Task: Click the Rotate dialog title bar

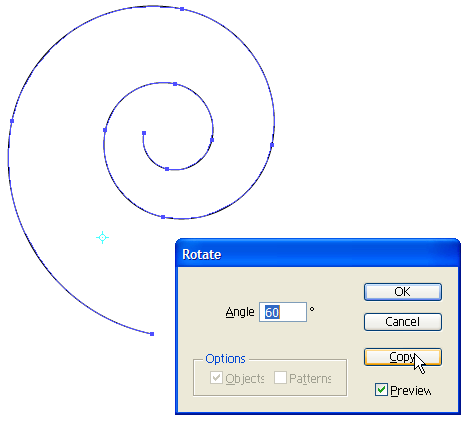Action: pos(318,254)
